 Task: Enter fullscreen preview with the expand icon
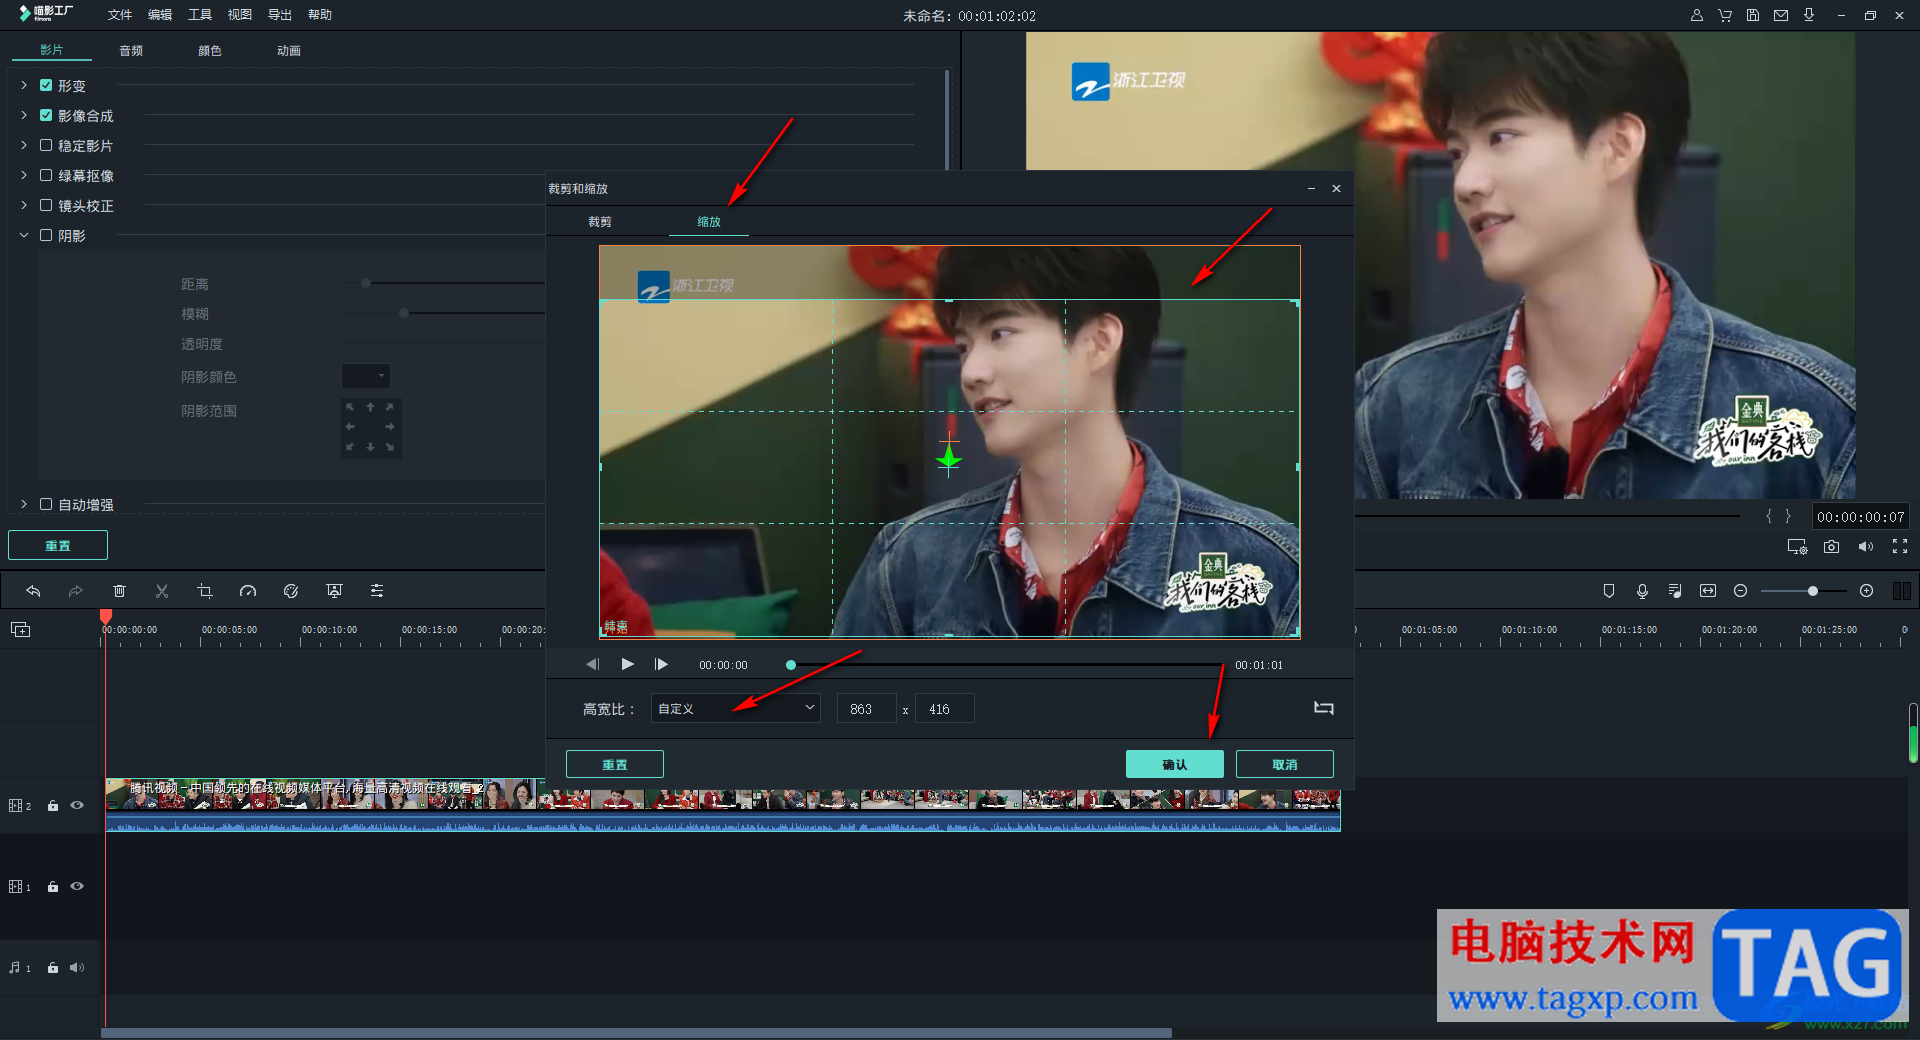point(1900,547)
